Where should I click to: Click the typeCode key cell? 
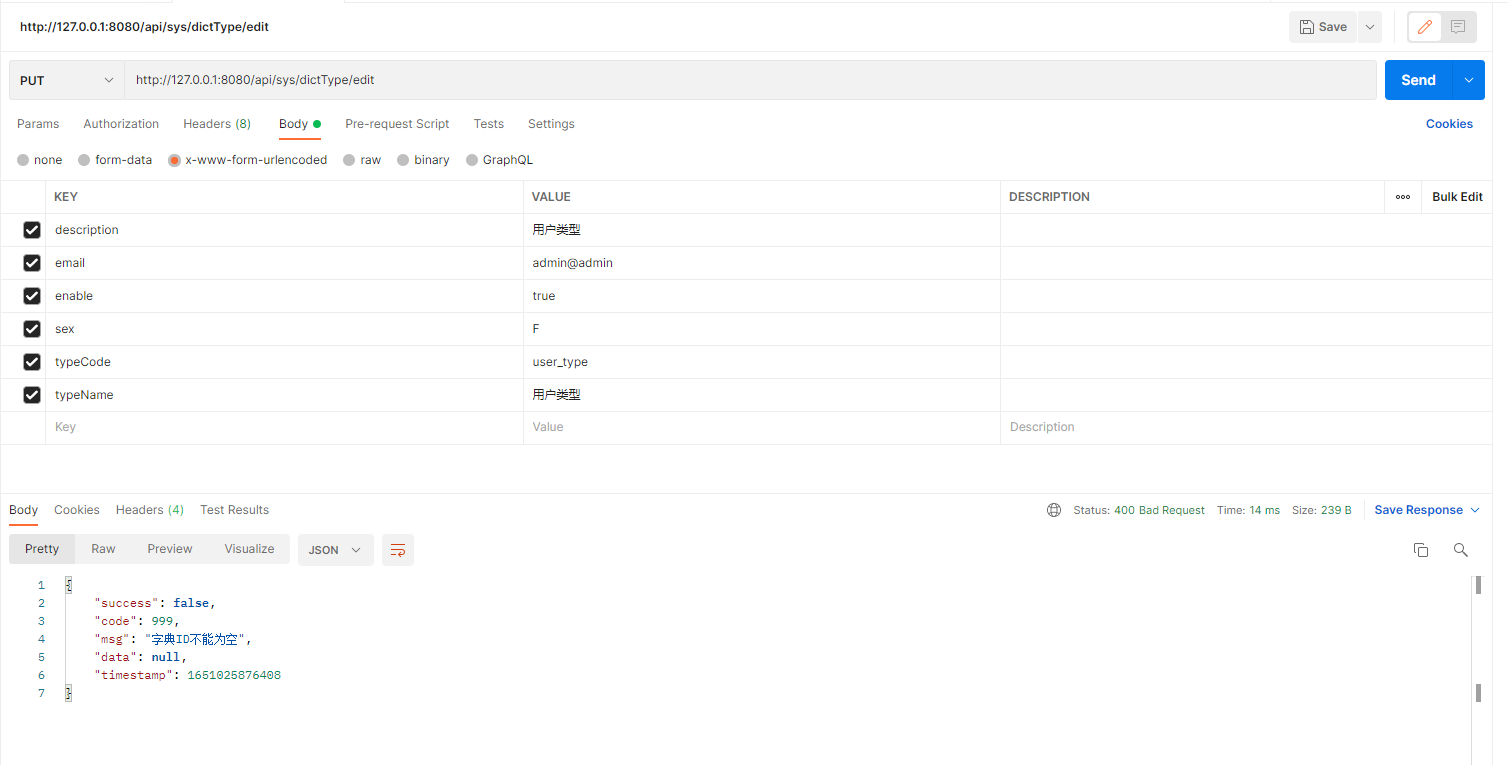(284, 362)
